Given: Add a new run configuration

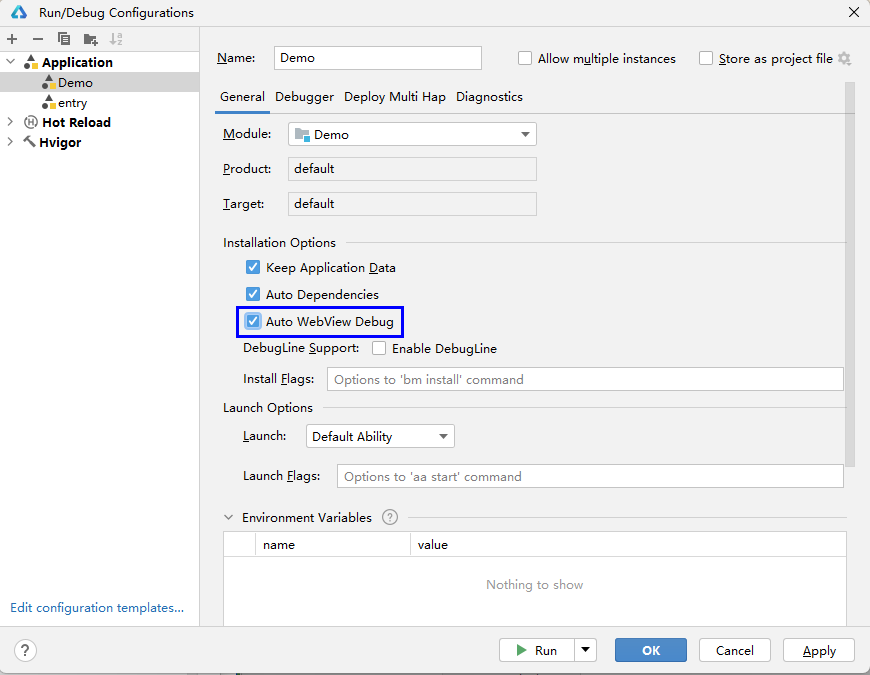Looking at the screenshot, I should click(11, 39).
